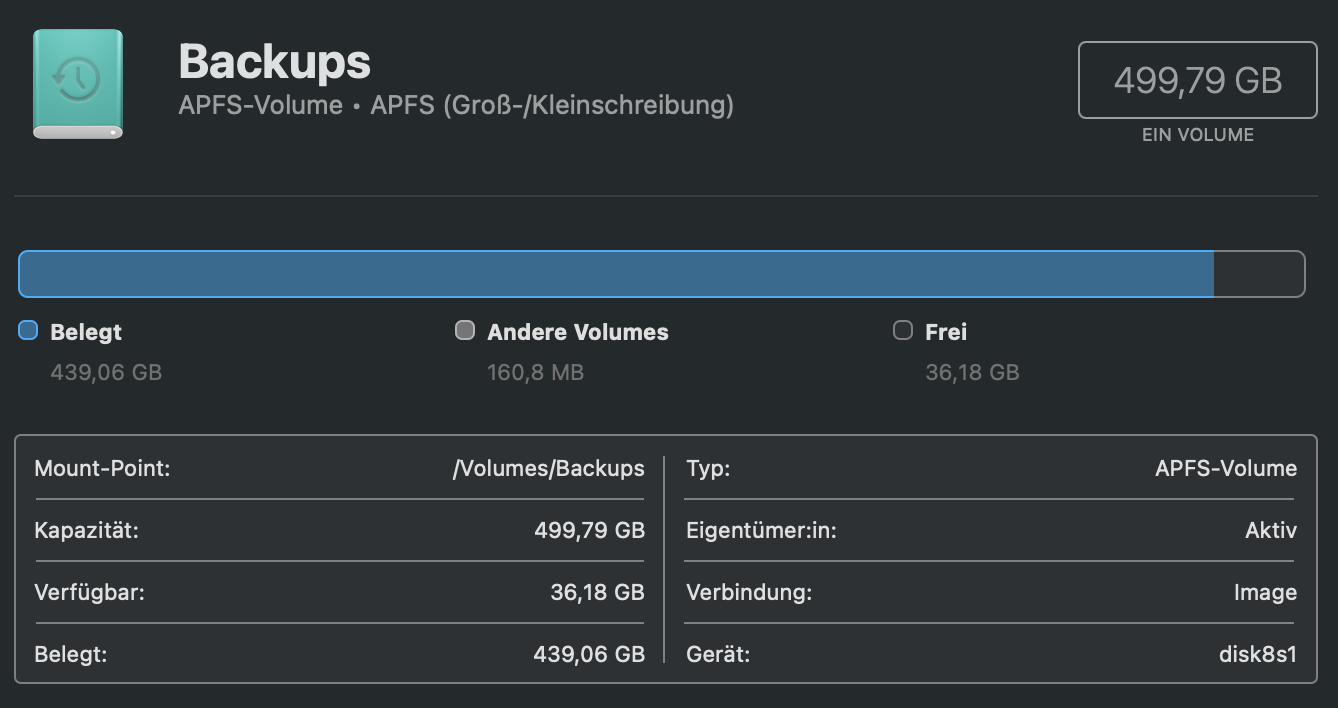Click the Eigentümer:in value Aktiv
1338x708 pixels.
[1270, 530]
